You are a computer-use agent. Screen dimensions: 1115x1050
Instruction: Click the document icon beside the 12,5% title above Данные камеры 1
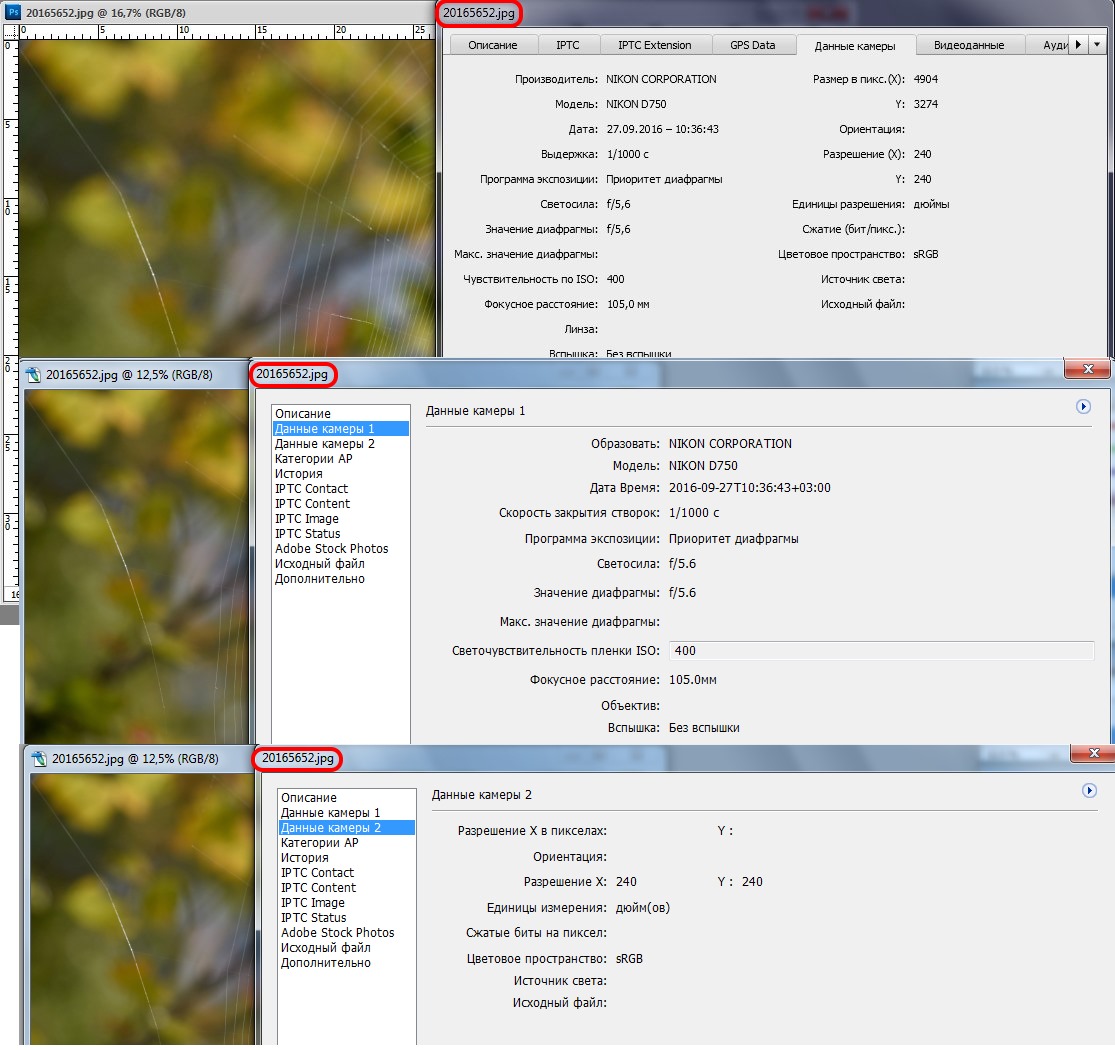coord(33,375)
